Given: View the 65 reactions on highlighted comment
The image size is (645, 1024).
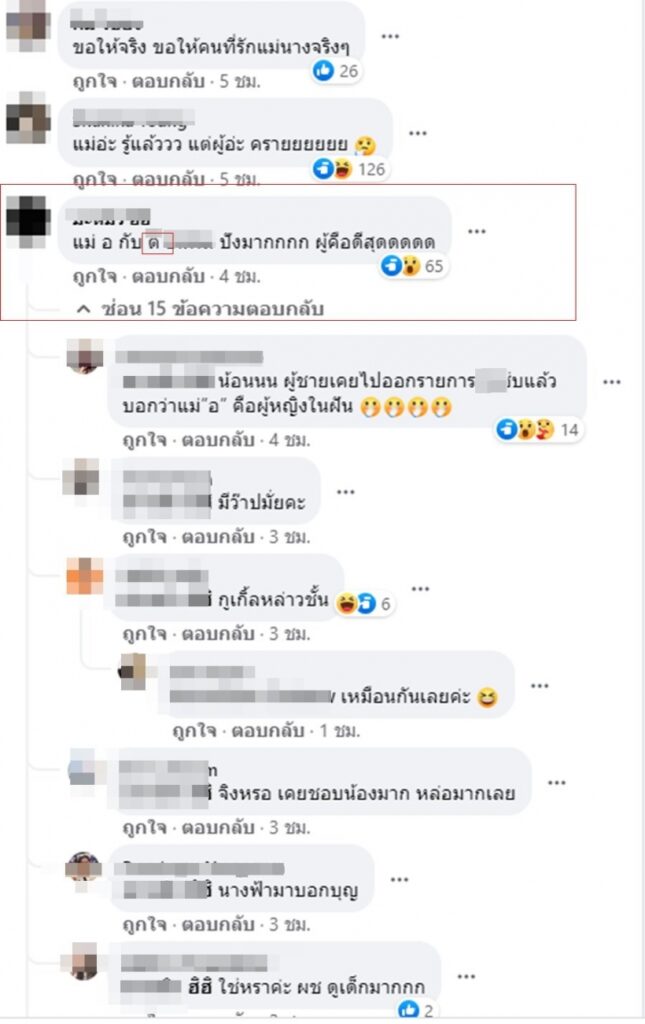Looking at the screenshot, I should (414, 266).
